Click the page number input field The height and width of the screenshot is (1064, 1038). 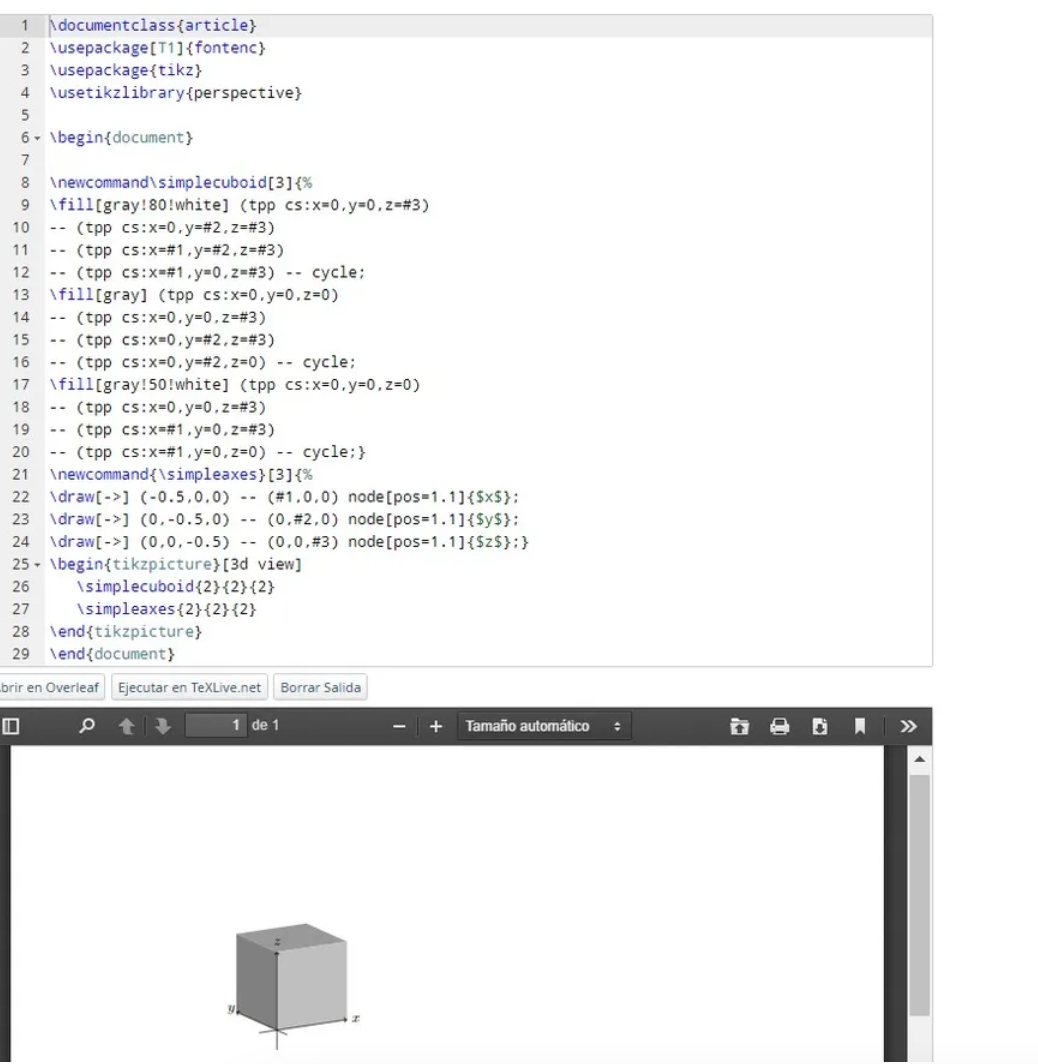(x=218, y=726)
